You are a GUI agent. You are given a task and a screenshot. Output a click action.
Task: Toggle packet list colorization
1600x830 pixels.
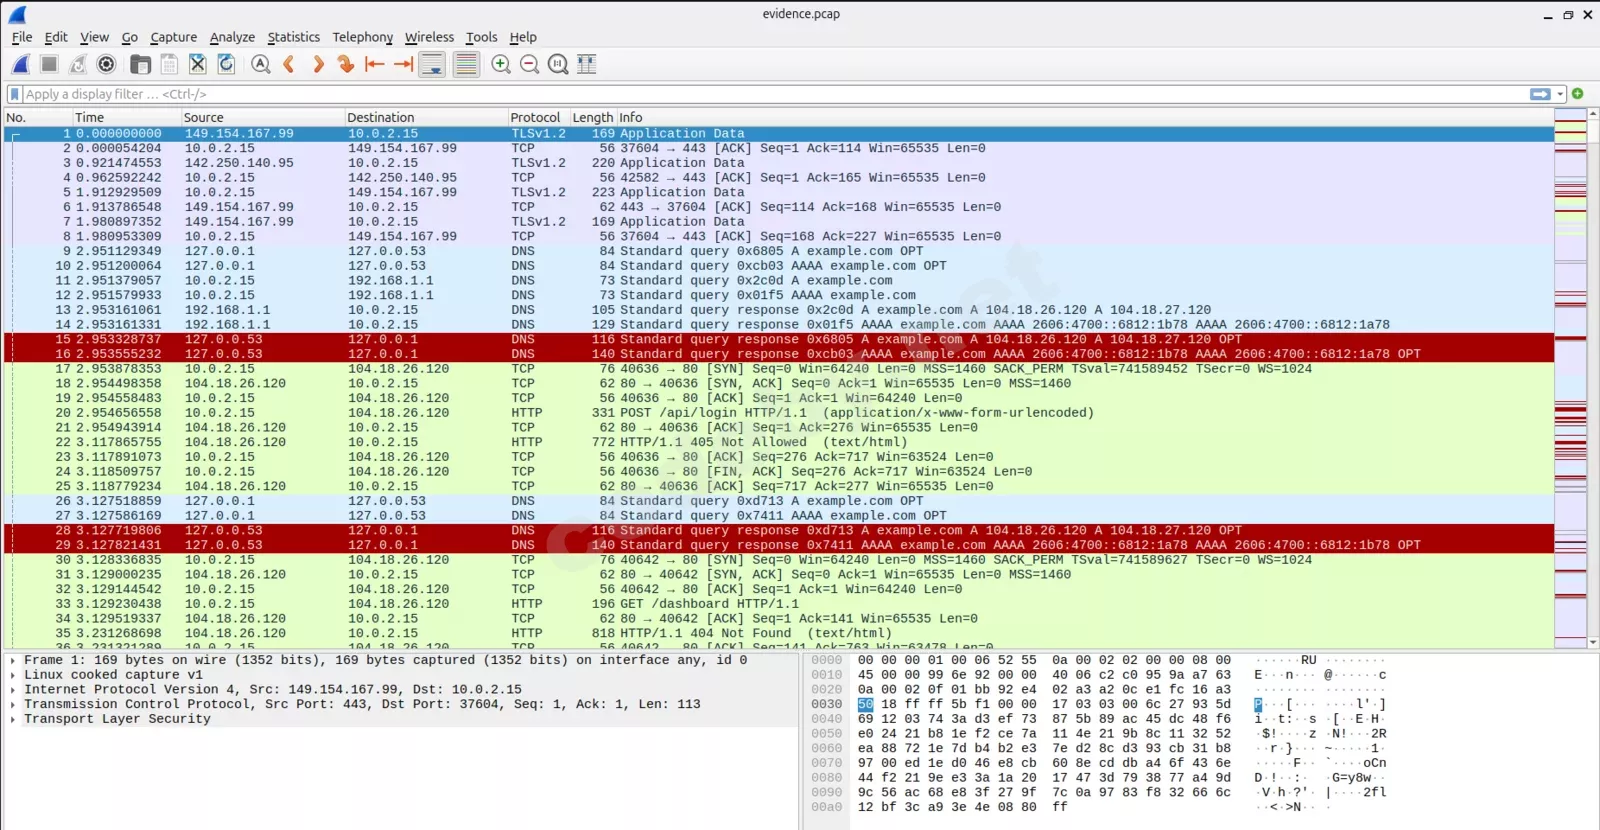click(x=465, y=65)
